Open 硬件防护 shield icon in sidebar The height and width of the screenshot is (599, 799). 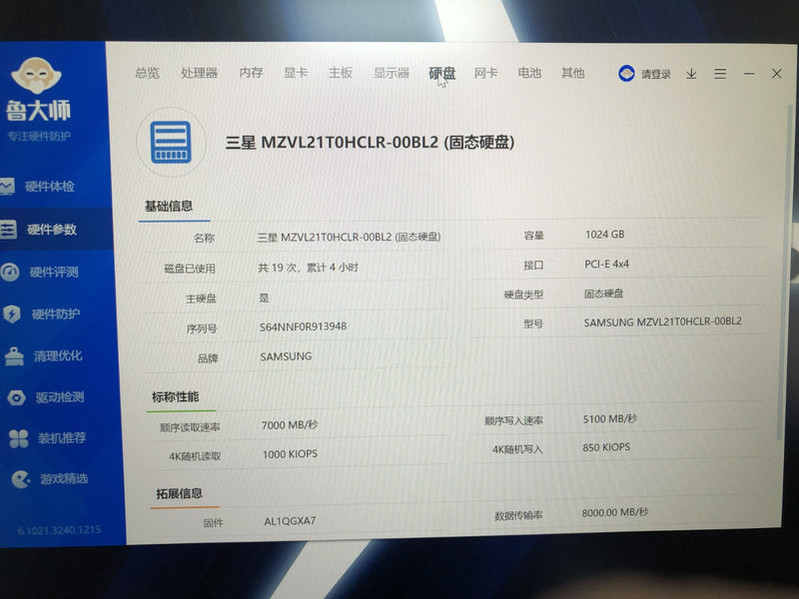(x=11, y=314)
